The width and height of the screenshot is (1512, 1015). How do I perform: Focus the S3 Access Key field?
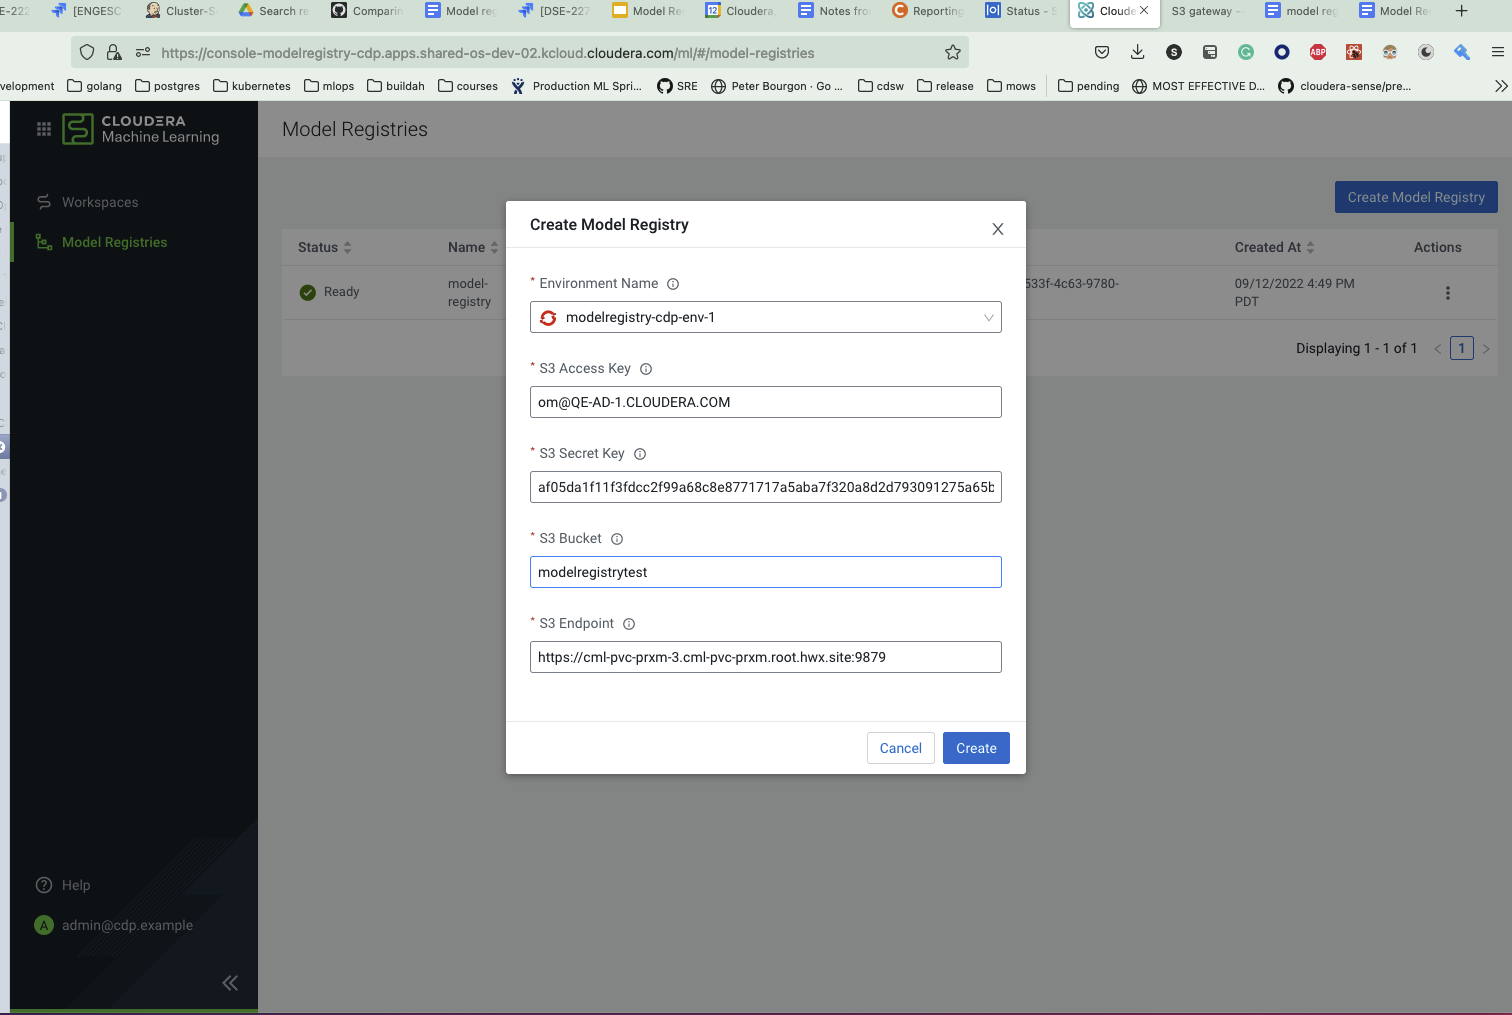pos(766,402)
